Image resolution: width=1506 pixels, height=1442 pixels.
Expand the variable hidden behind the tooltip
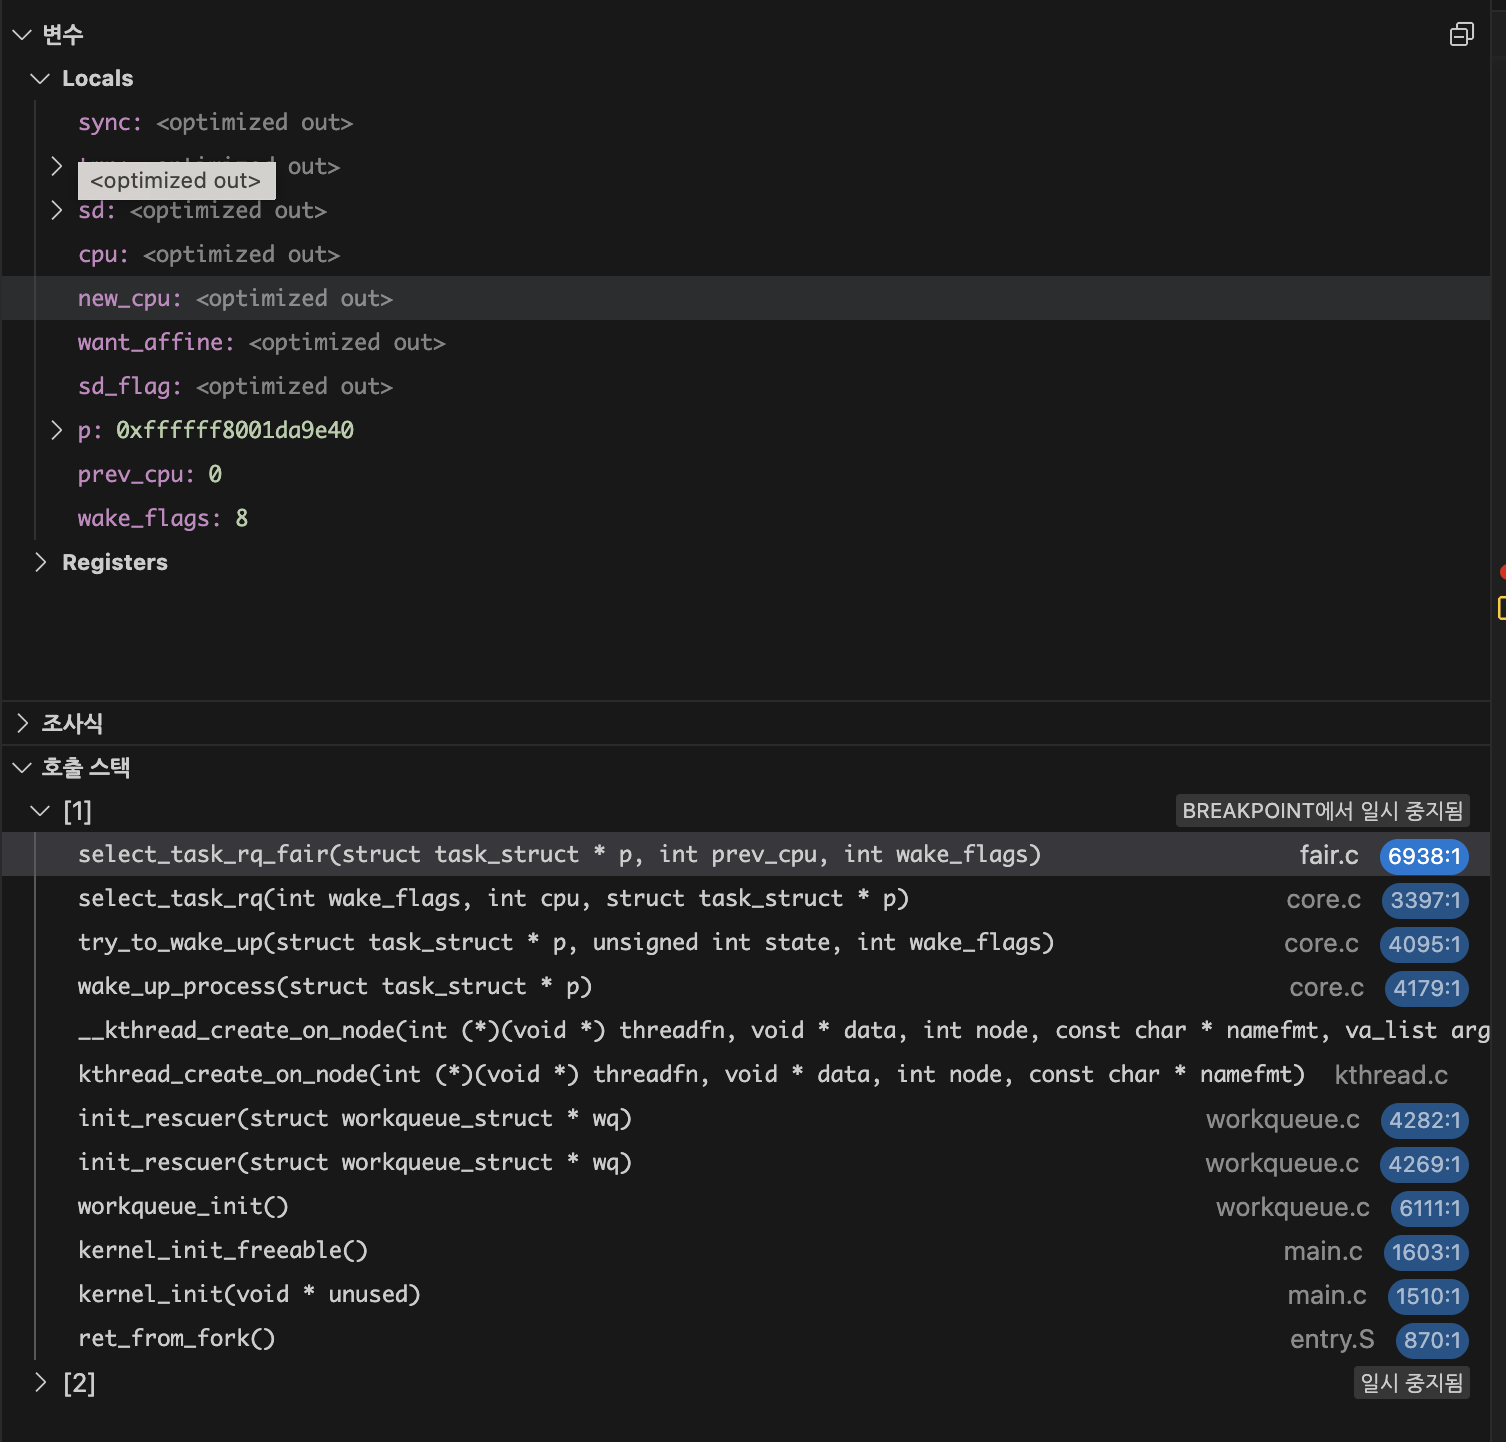57,166
